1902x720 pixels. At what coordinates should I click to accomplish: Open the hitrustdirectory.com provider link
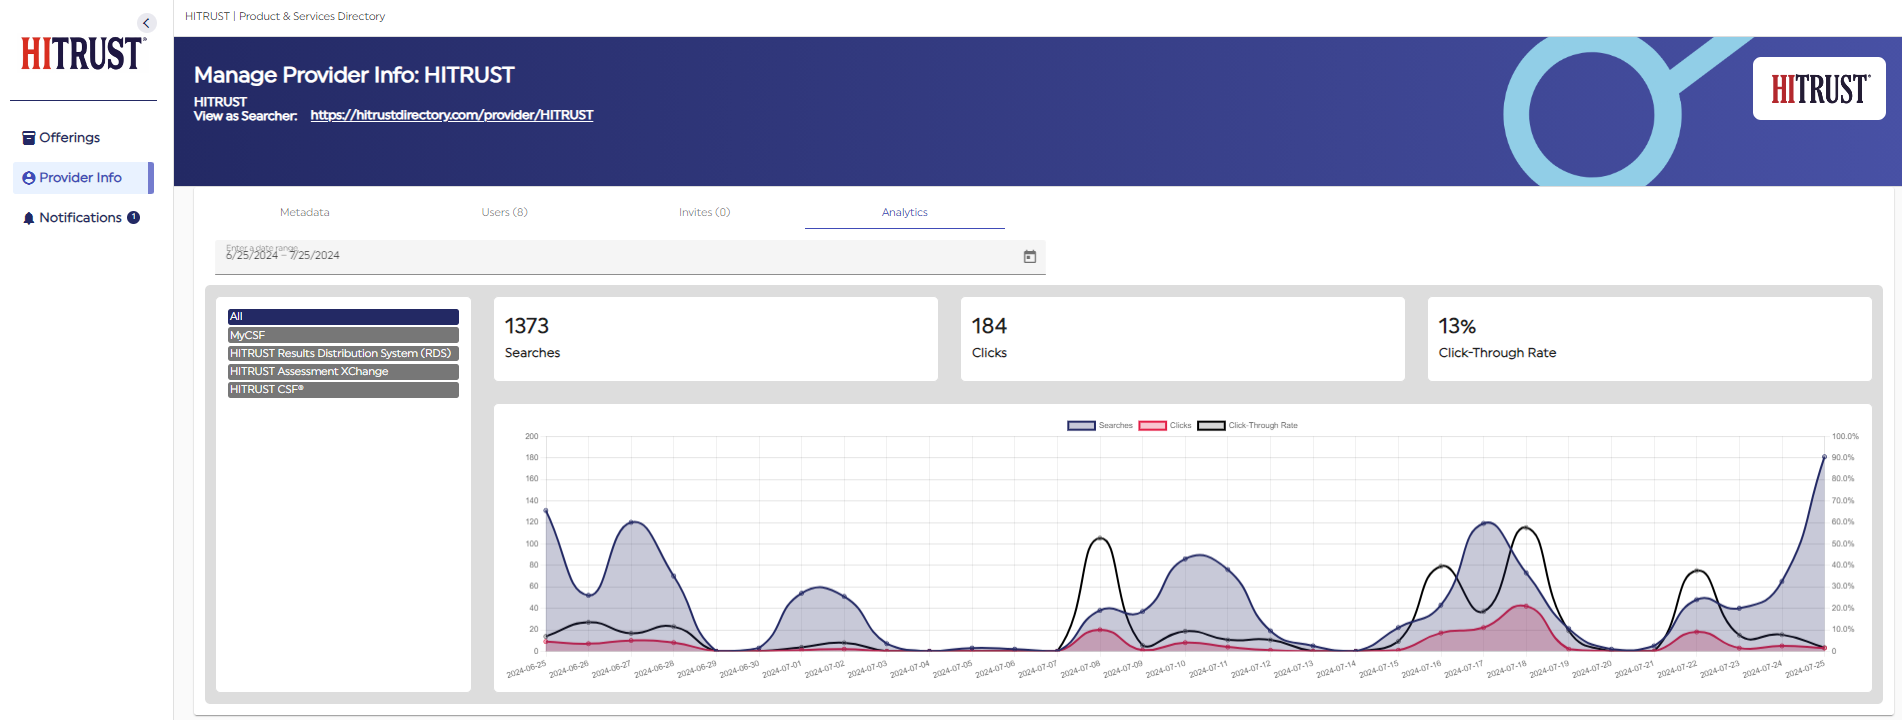click(452, 115)
